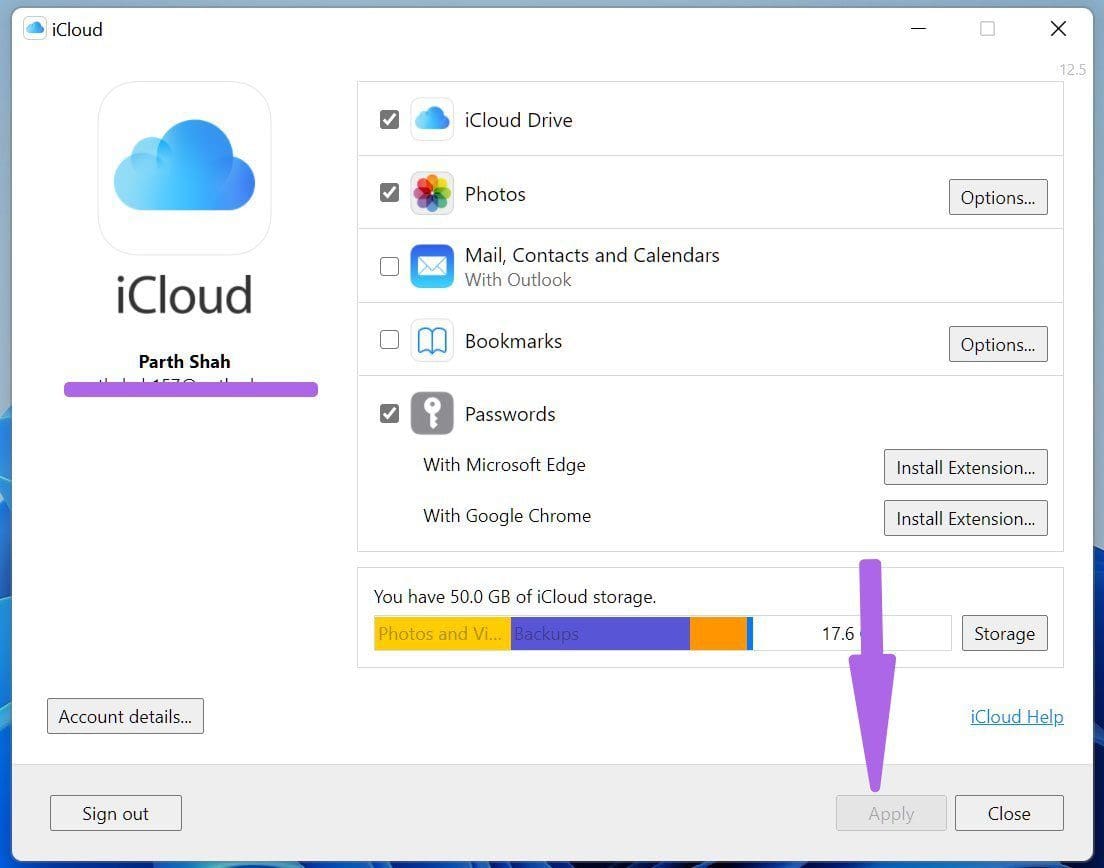Viewport: 1104px width, 868px height.
Task: Click the yellow Photos and Videos storage segment
Action: [442, 634]
